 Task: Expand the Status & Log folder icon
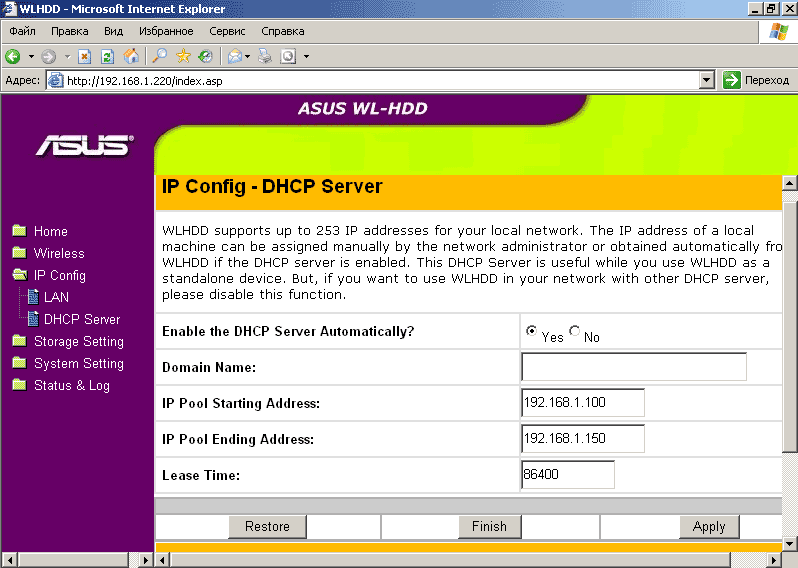(x=19, y=385)
